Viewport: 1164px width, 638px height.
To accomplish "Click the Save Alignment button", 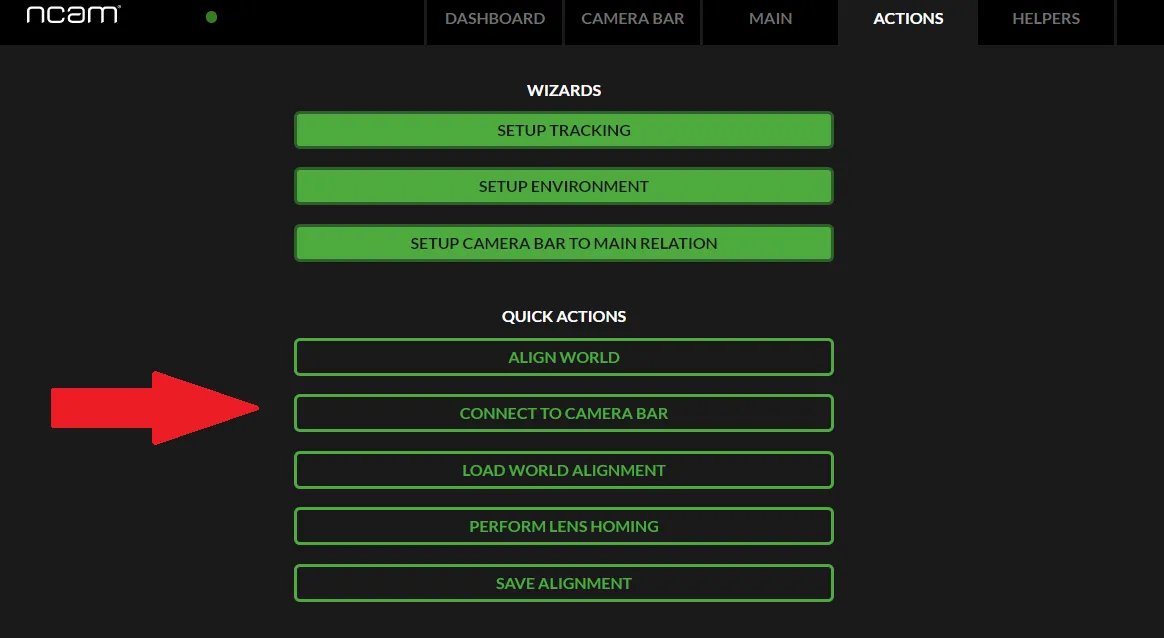I will (564, 583).
